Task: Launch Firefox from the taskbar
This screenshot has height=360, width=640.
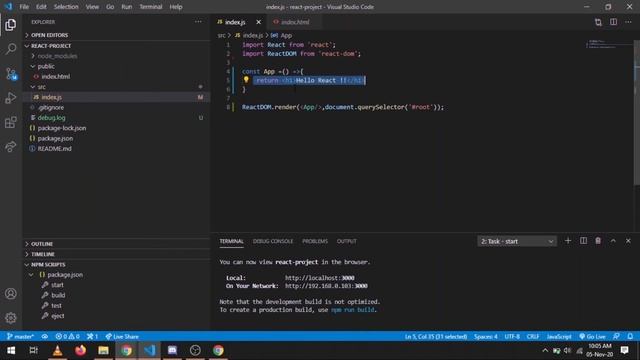Action: [x=80, y=351]
